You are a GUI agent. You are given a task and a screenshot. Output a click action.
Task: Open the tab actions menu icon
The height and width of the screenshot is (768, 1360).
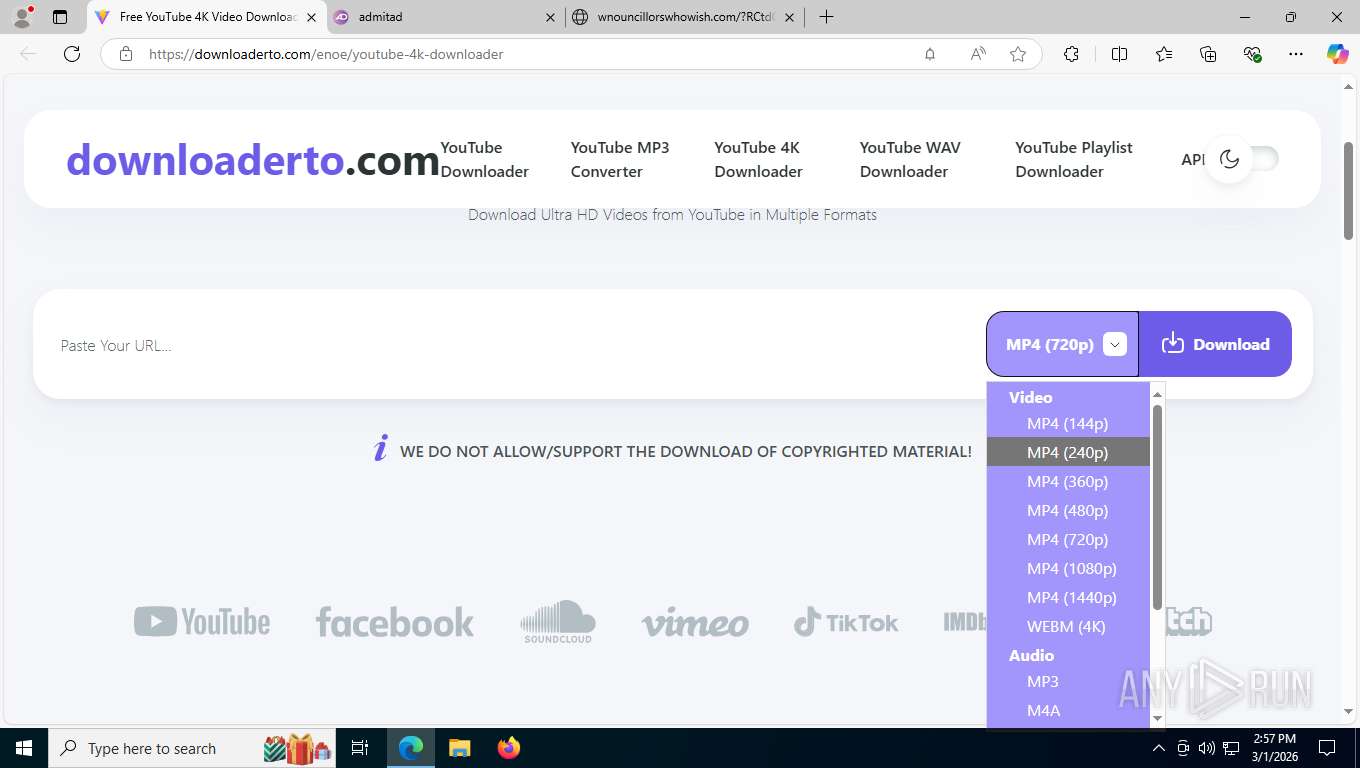pos(60,17)
